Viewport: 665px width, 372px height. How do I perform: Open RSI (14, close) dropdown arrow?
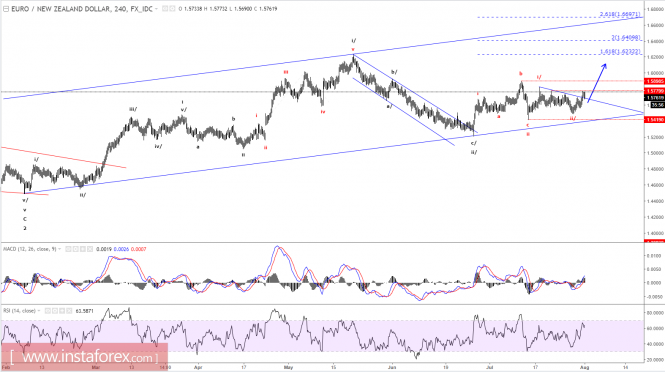point(39,310)
